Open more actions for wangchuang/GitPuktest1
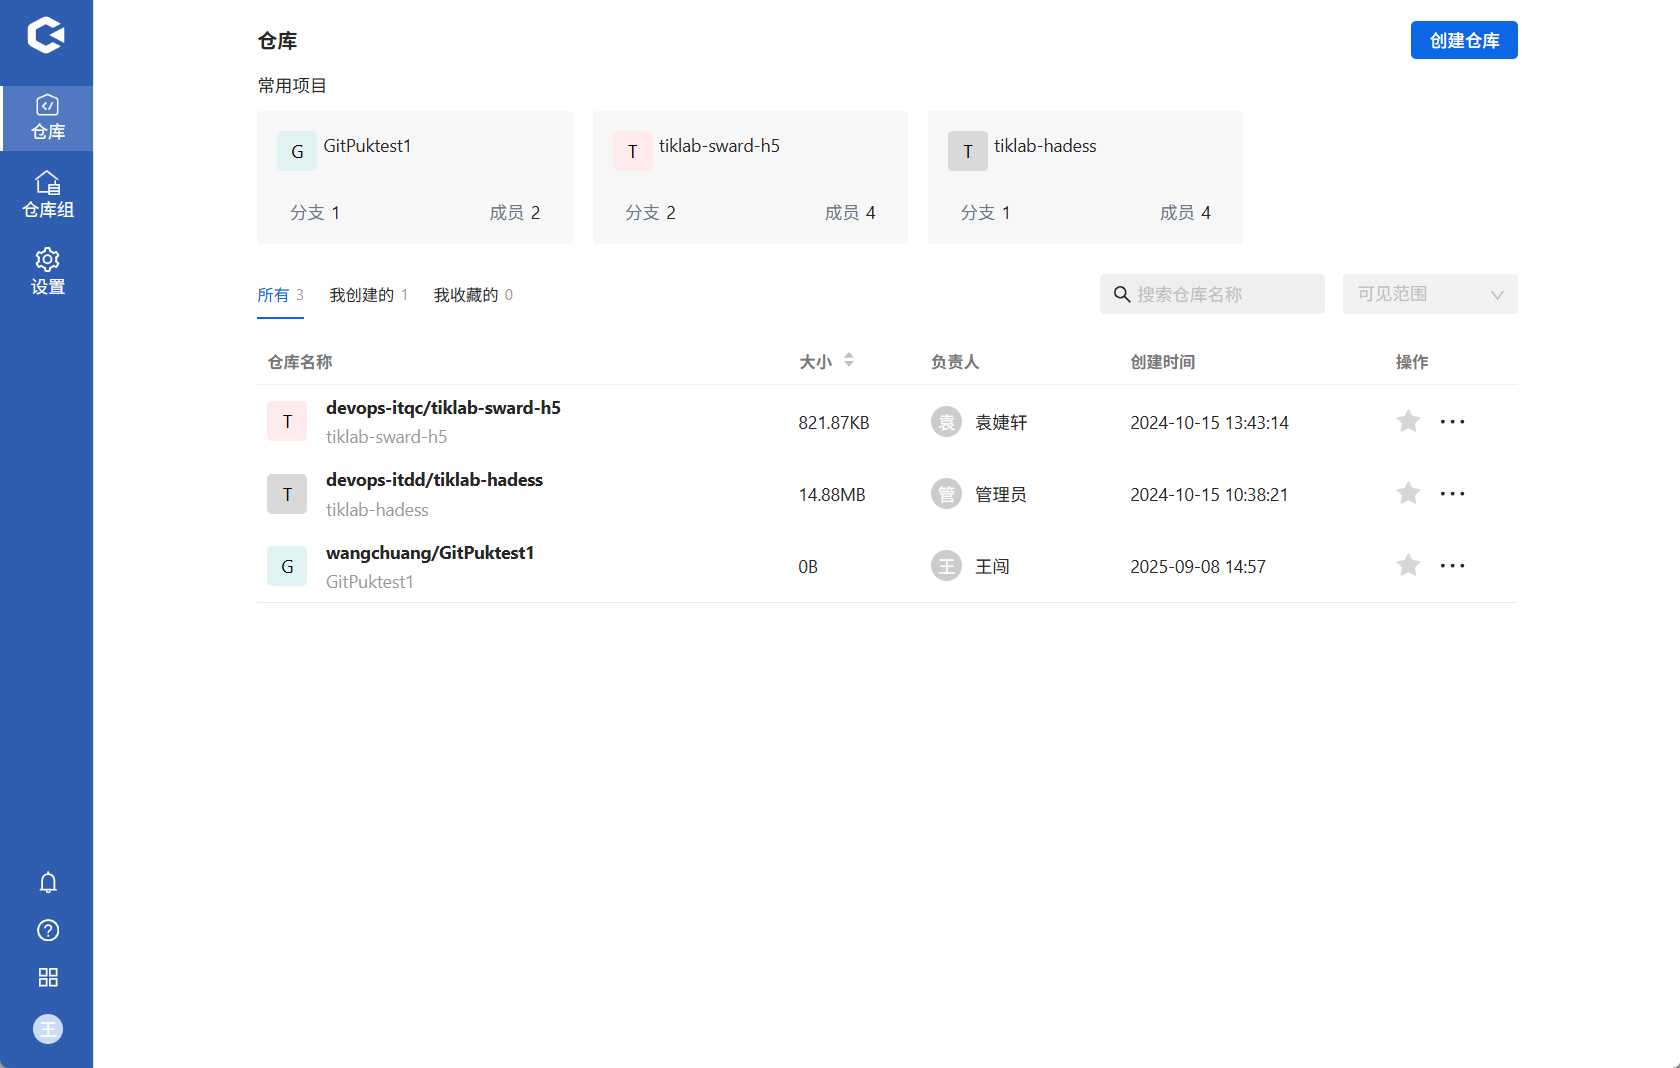 1452,566
